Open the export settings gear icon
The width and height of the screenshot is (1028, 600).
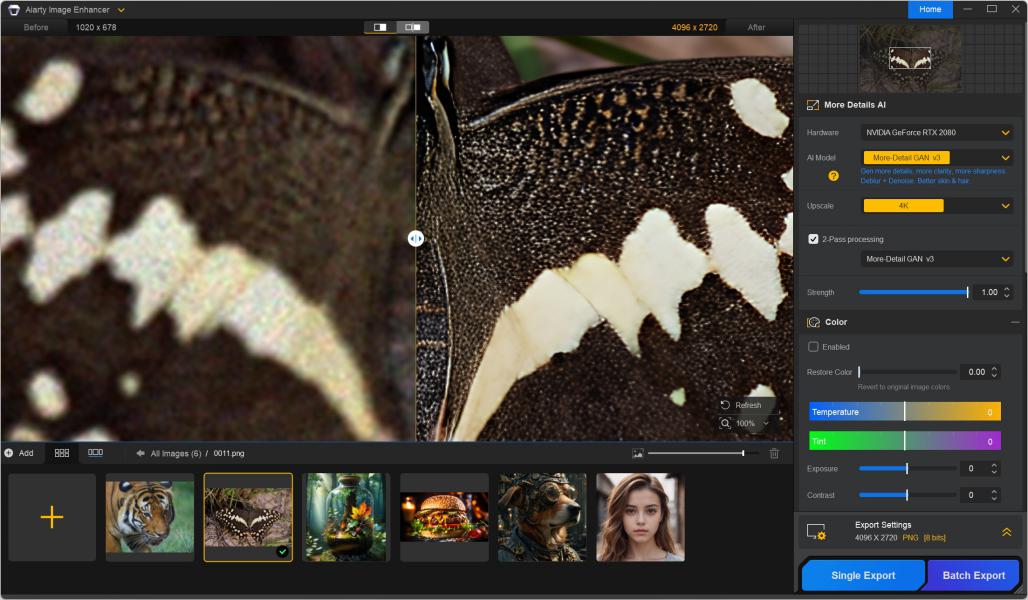[816, 532]
